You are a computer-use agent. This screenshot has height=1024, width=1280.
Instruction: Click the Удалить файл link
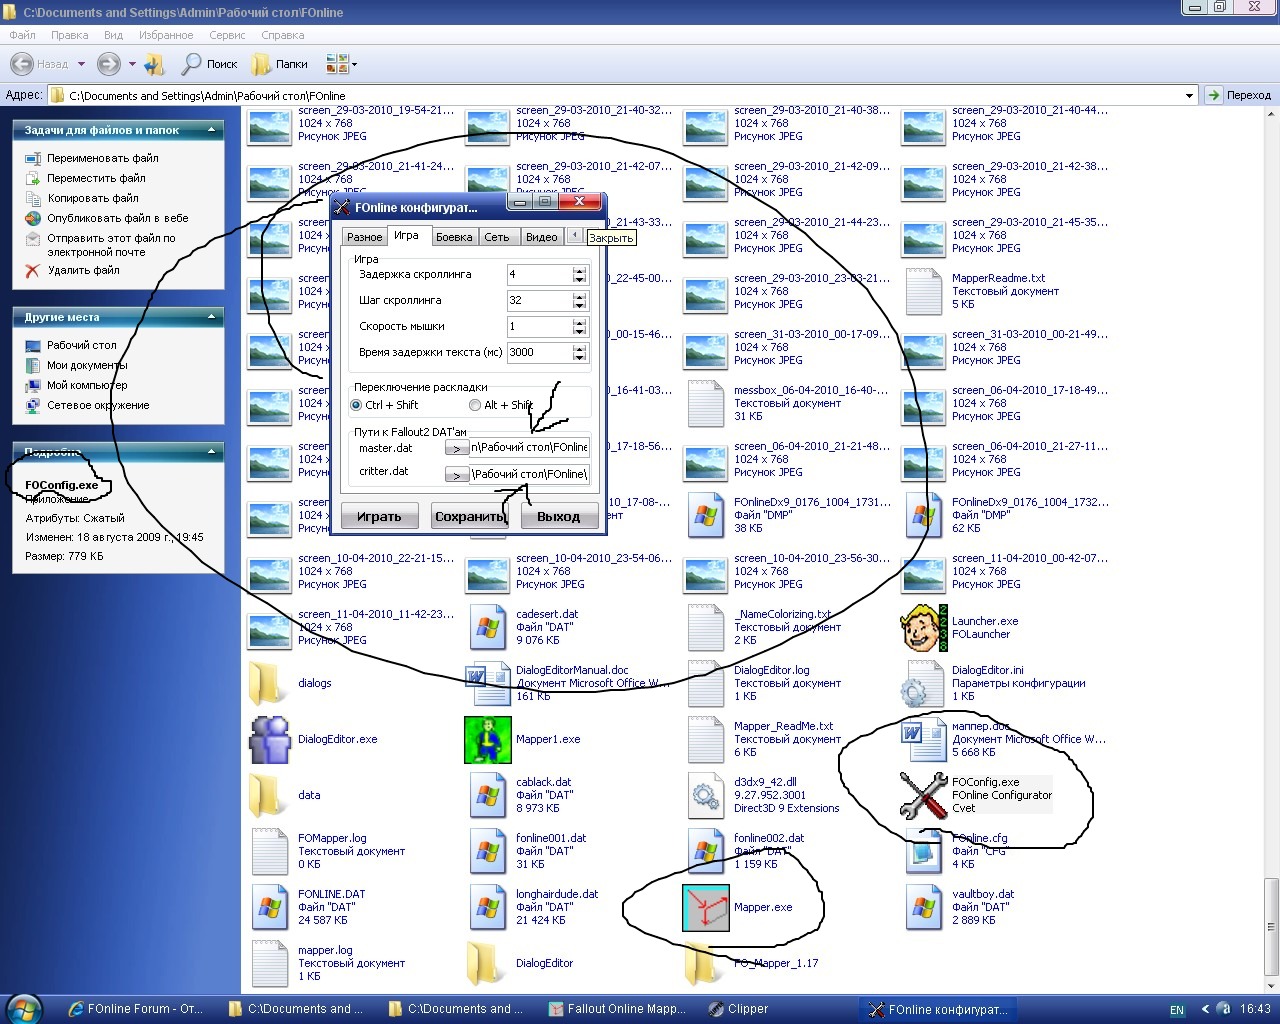83,270
